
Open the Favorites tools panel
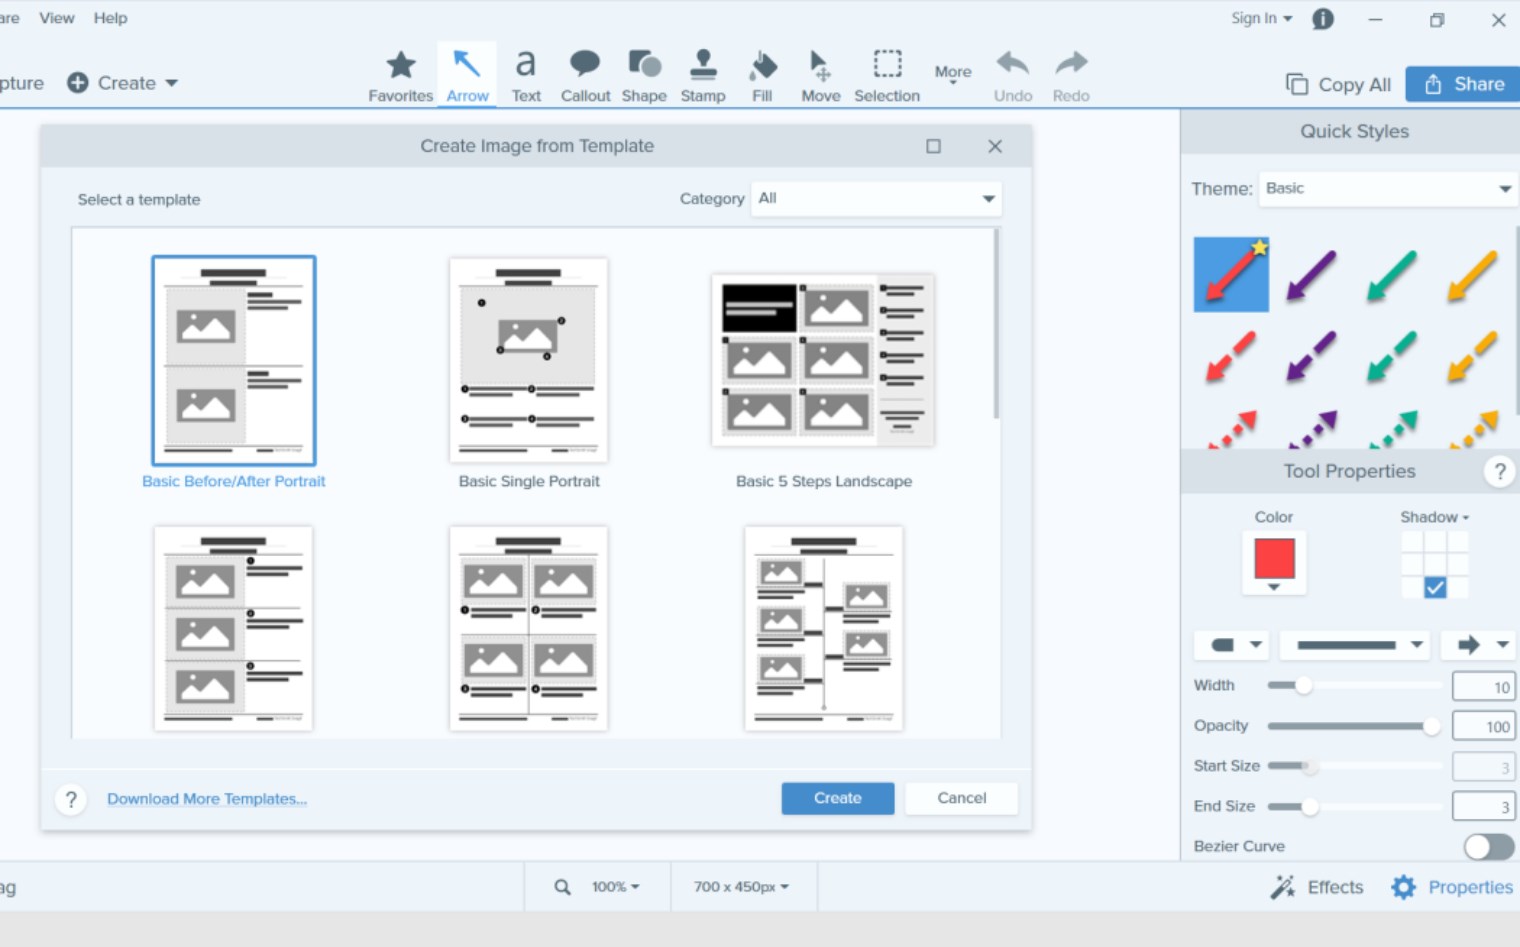coord(400,74)
